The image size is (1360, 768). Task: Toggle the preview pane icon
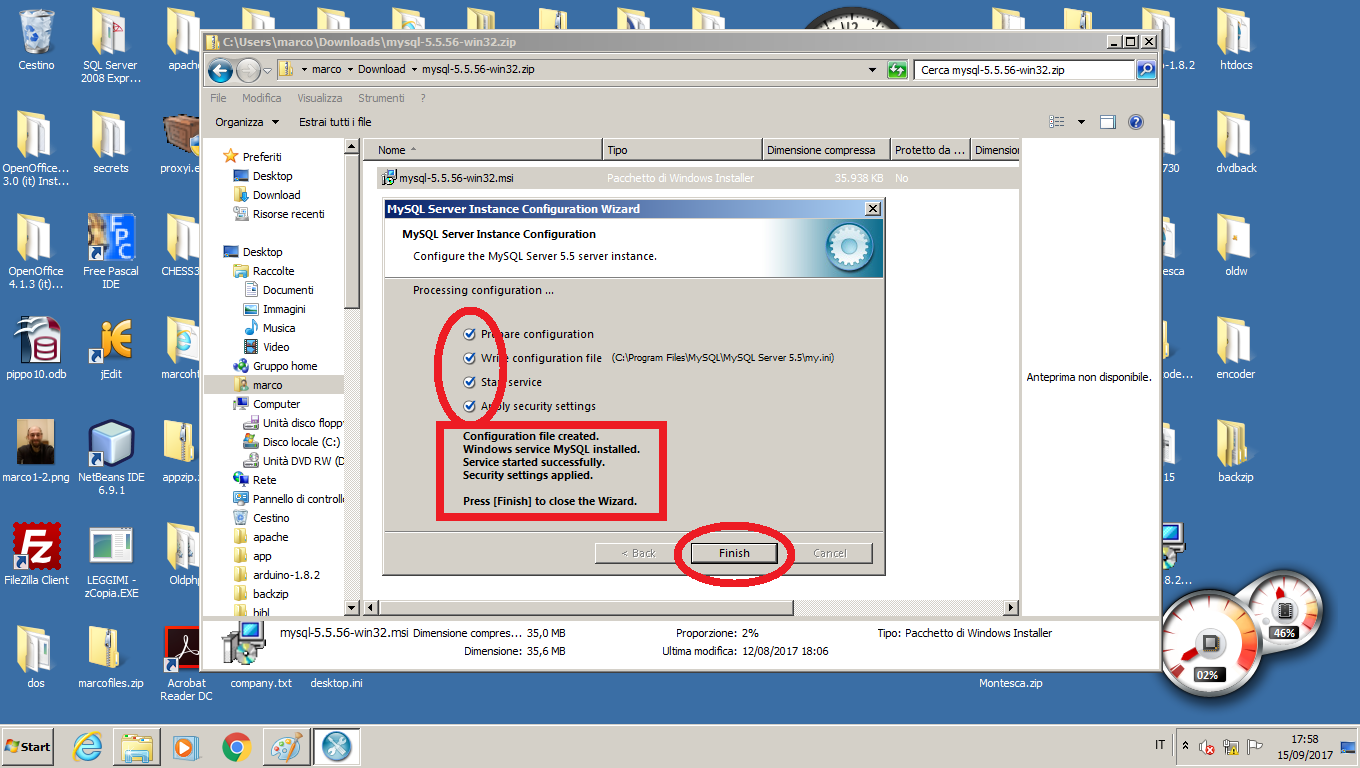click(1107, 122)
